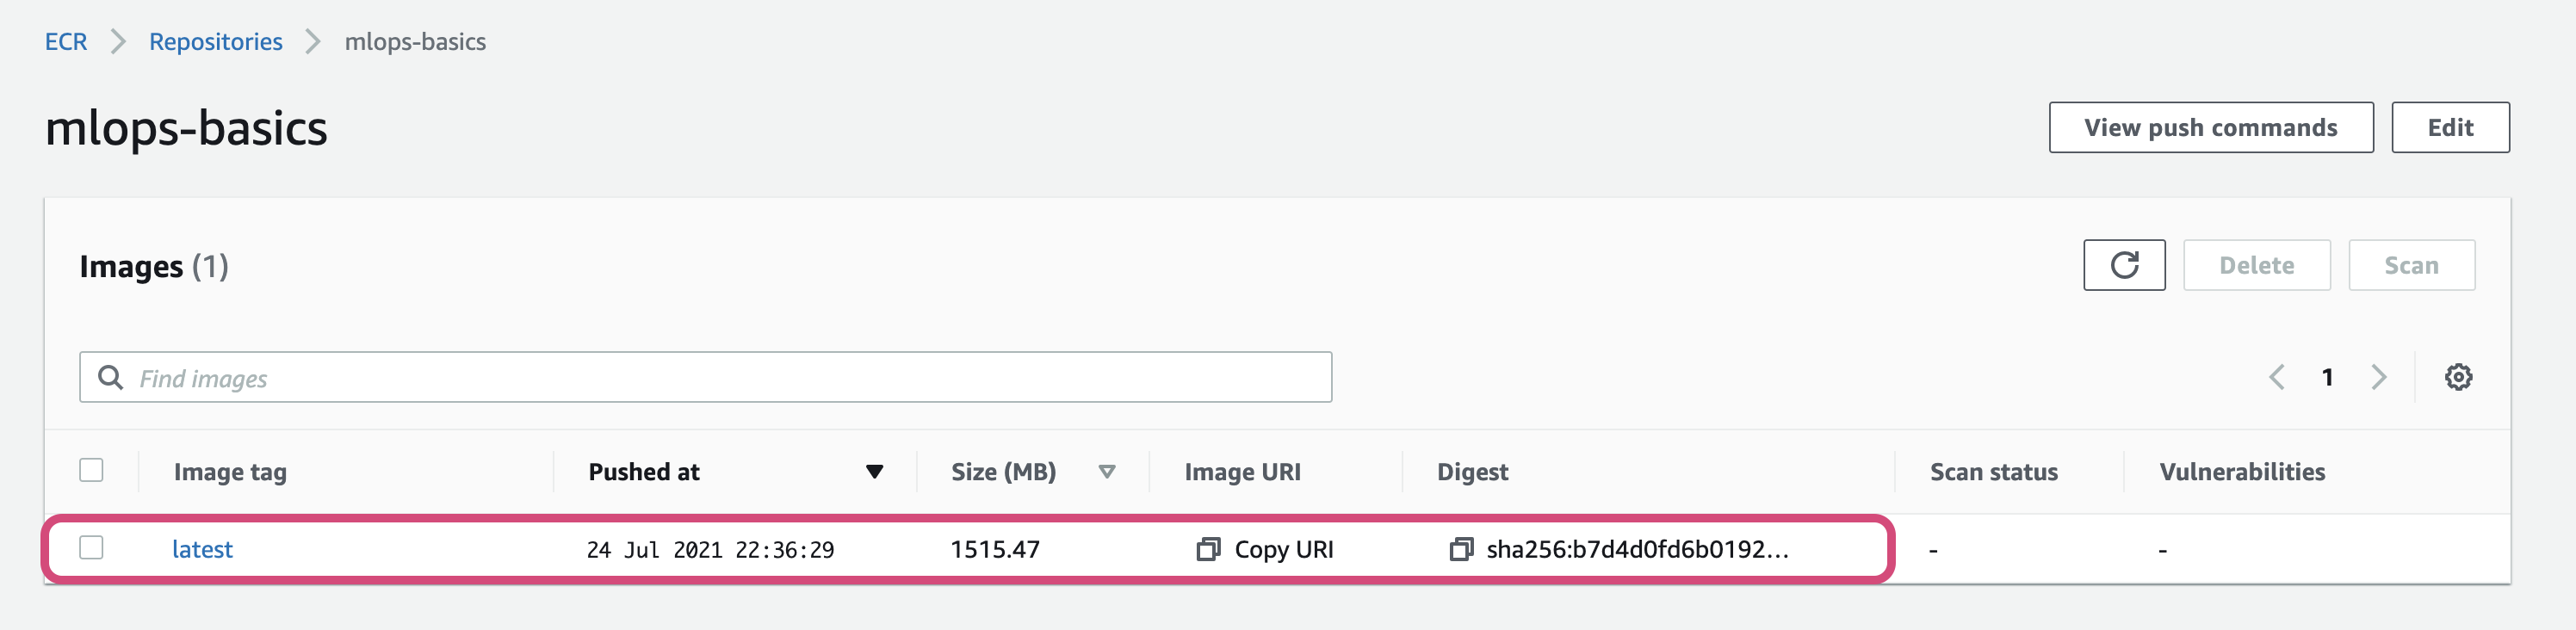Viewport: 2576px width, 630px height.
Task: Click the copy icon next to sha256 digest
Action: click(x=1461, y=549)
